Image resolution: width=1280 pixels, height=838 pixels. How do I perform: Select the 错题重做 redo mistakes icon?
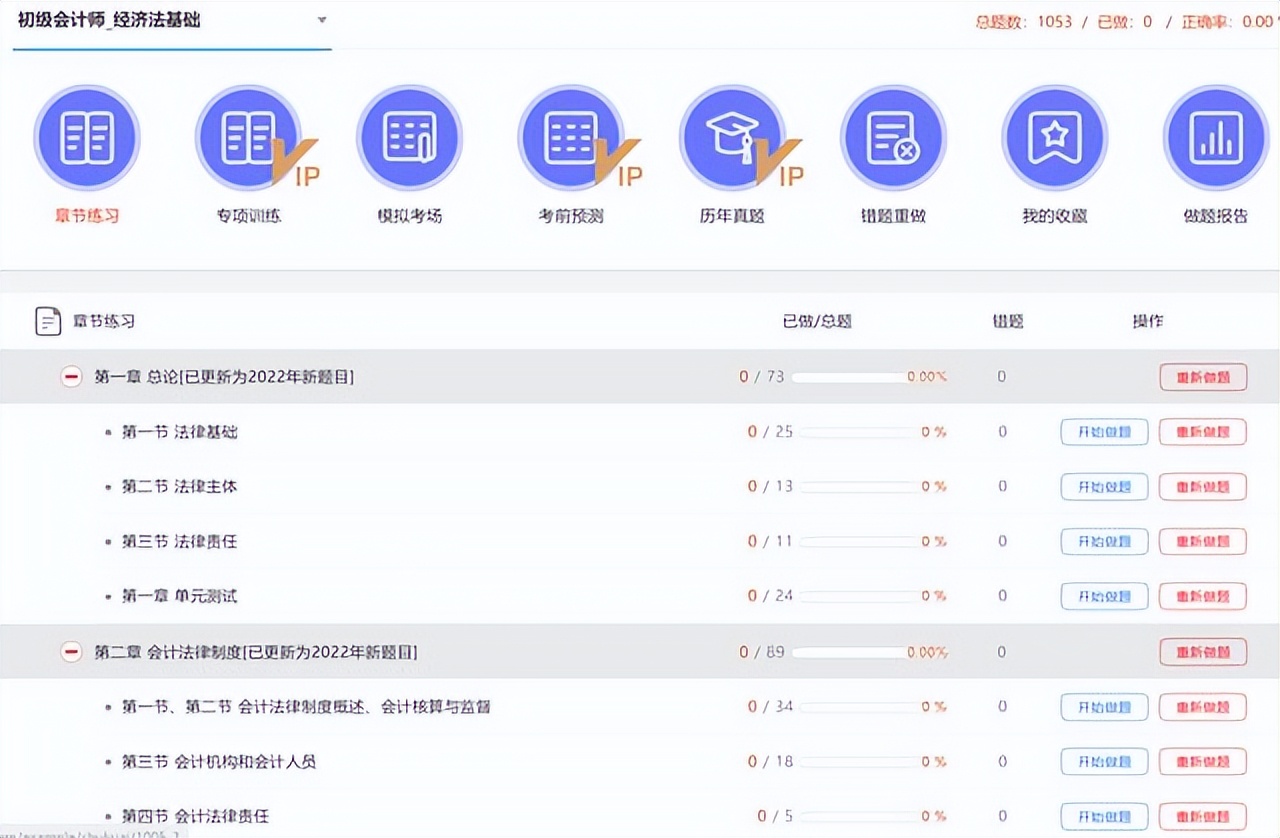(x=893, y=139)
